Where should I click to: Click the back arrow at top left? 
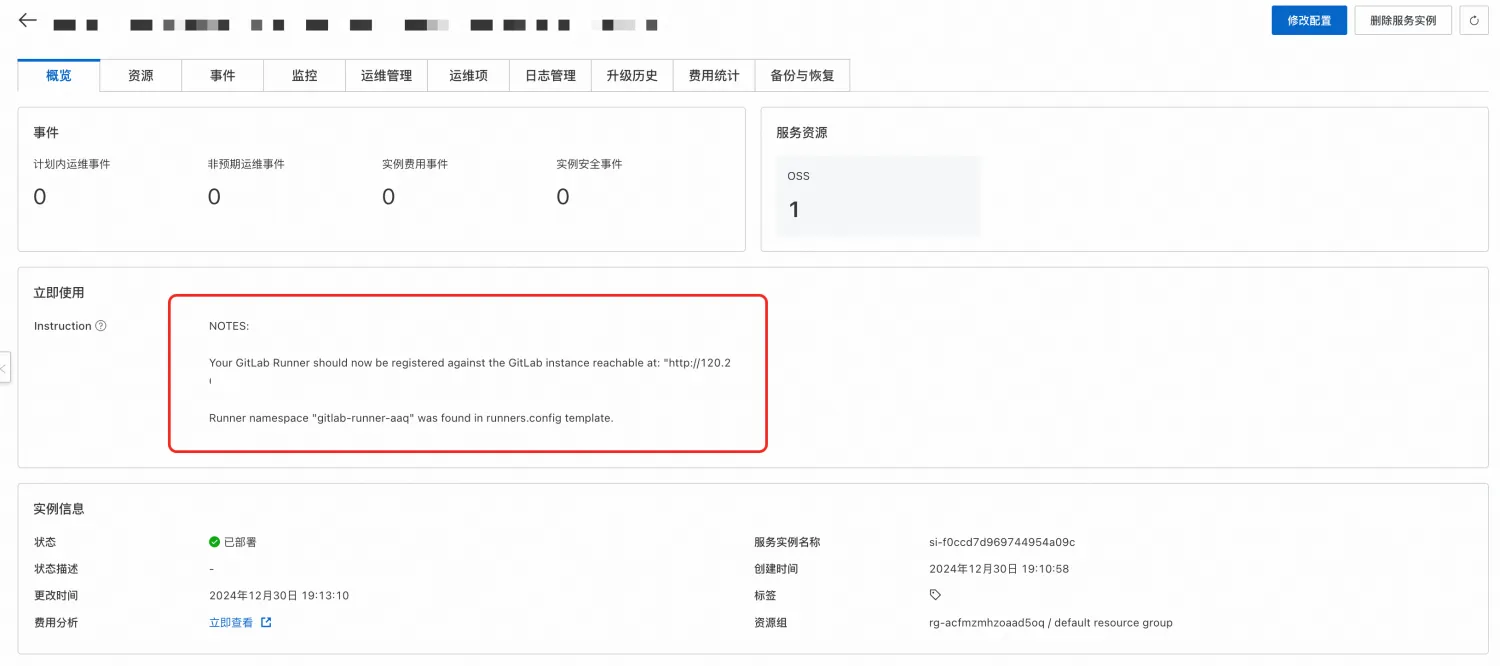click(26, 20)
